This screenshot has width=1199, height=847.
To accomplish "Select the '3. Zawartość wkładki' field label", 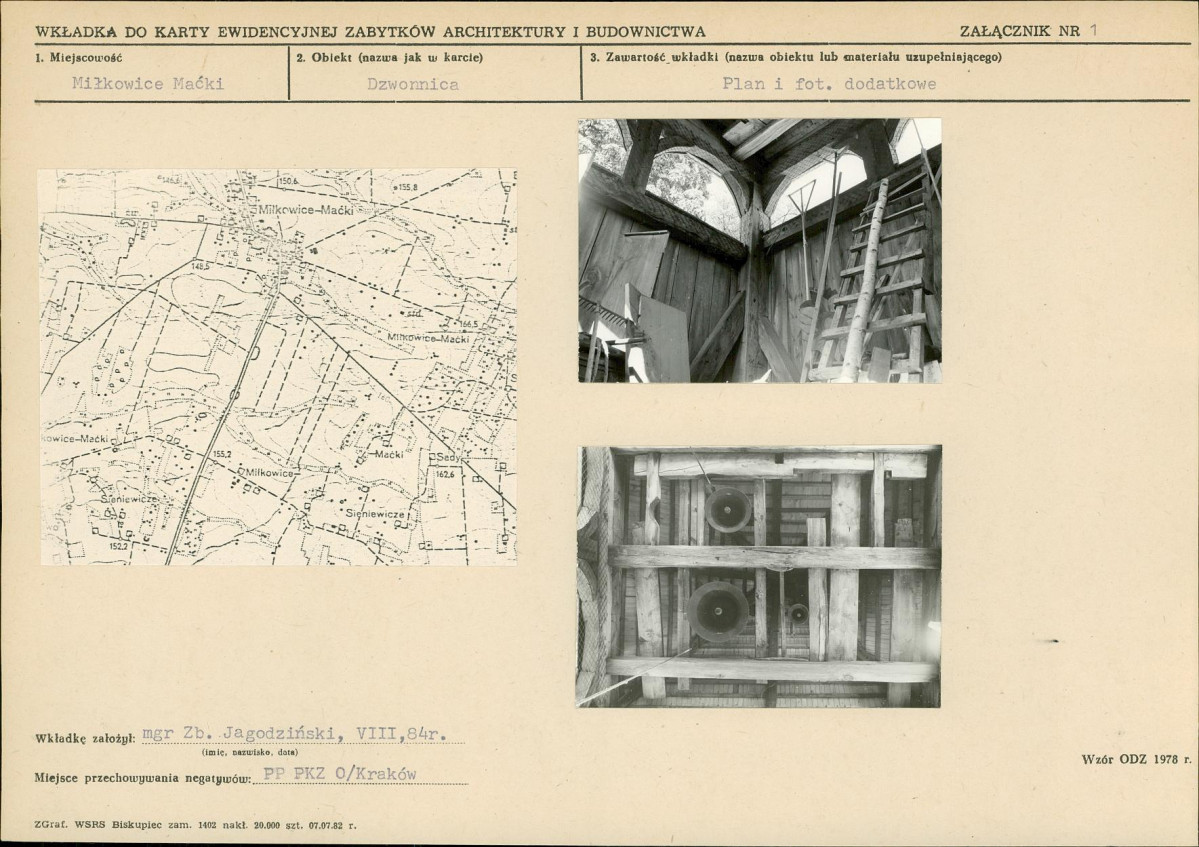I will tap(795, 57).
